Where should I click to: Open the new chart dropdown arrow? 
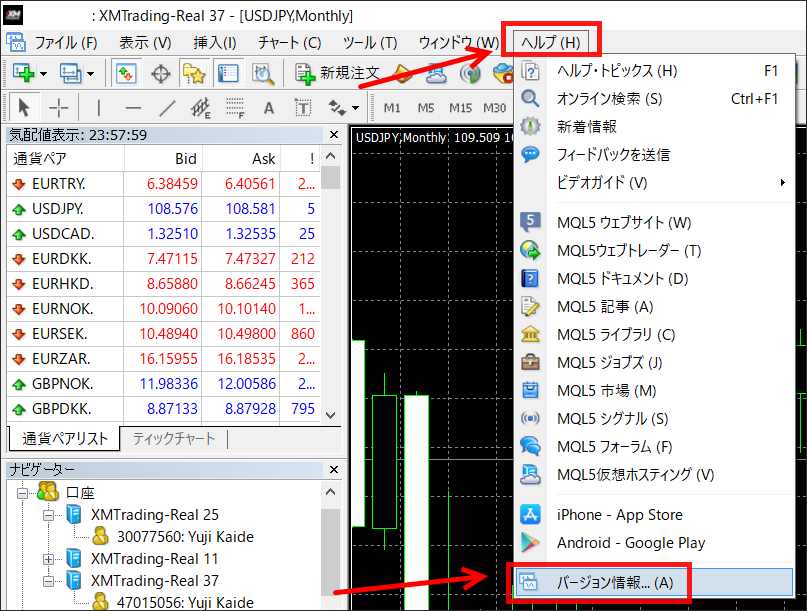coord(44,73)
